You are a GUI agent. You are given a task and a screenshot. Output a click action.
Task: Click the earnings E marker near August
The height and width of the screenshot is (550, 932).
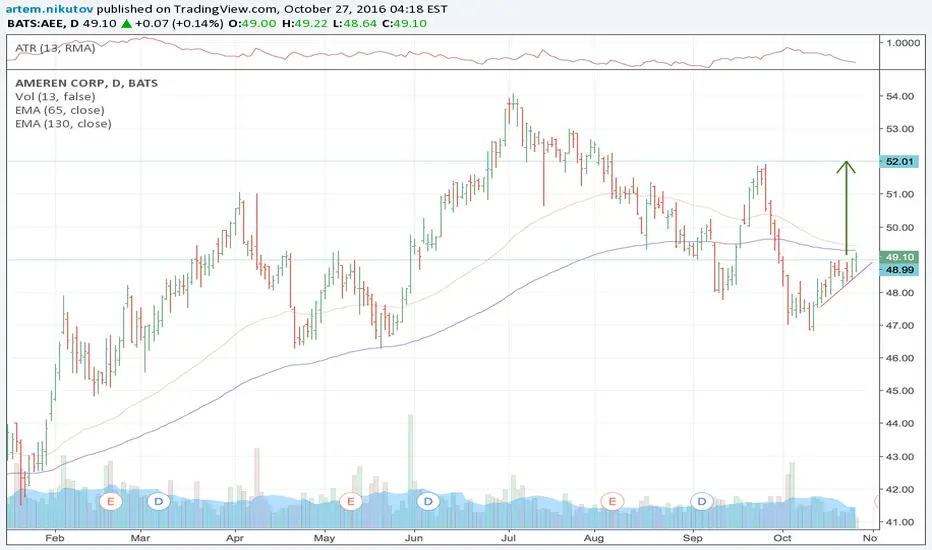[x=612, y=501]
